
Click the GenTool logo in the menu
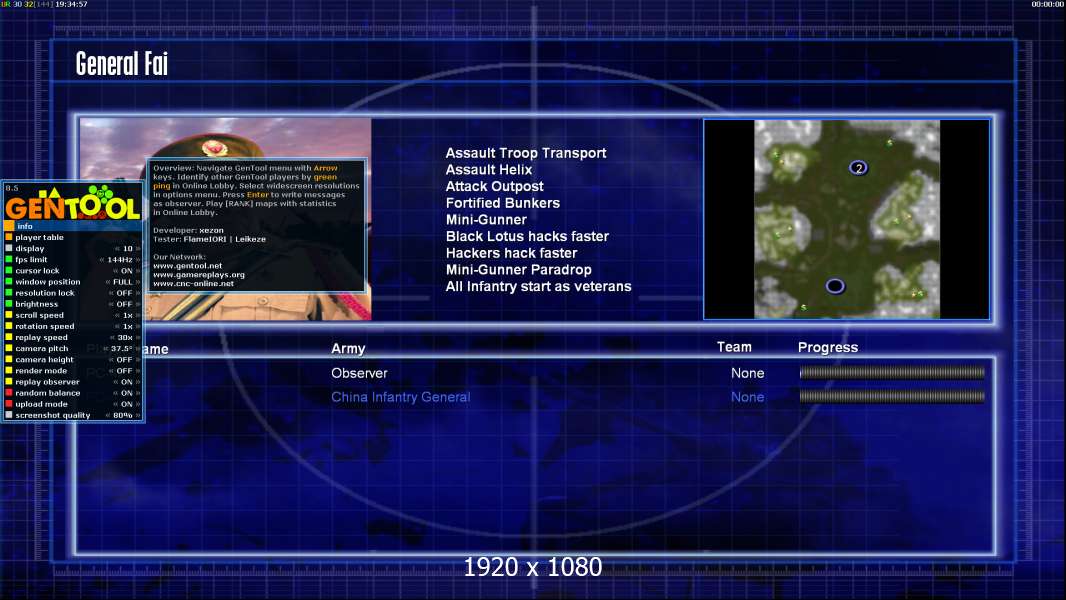(73, 202)
